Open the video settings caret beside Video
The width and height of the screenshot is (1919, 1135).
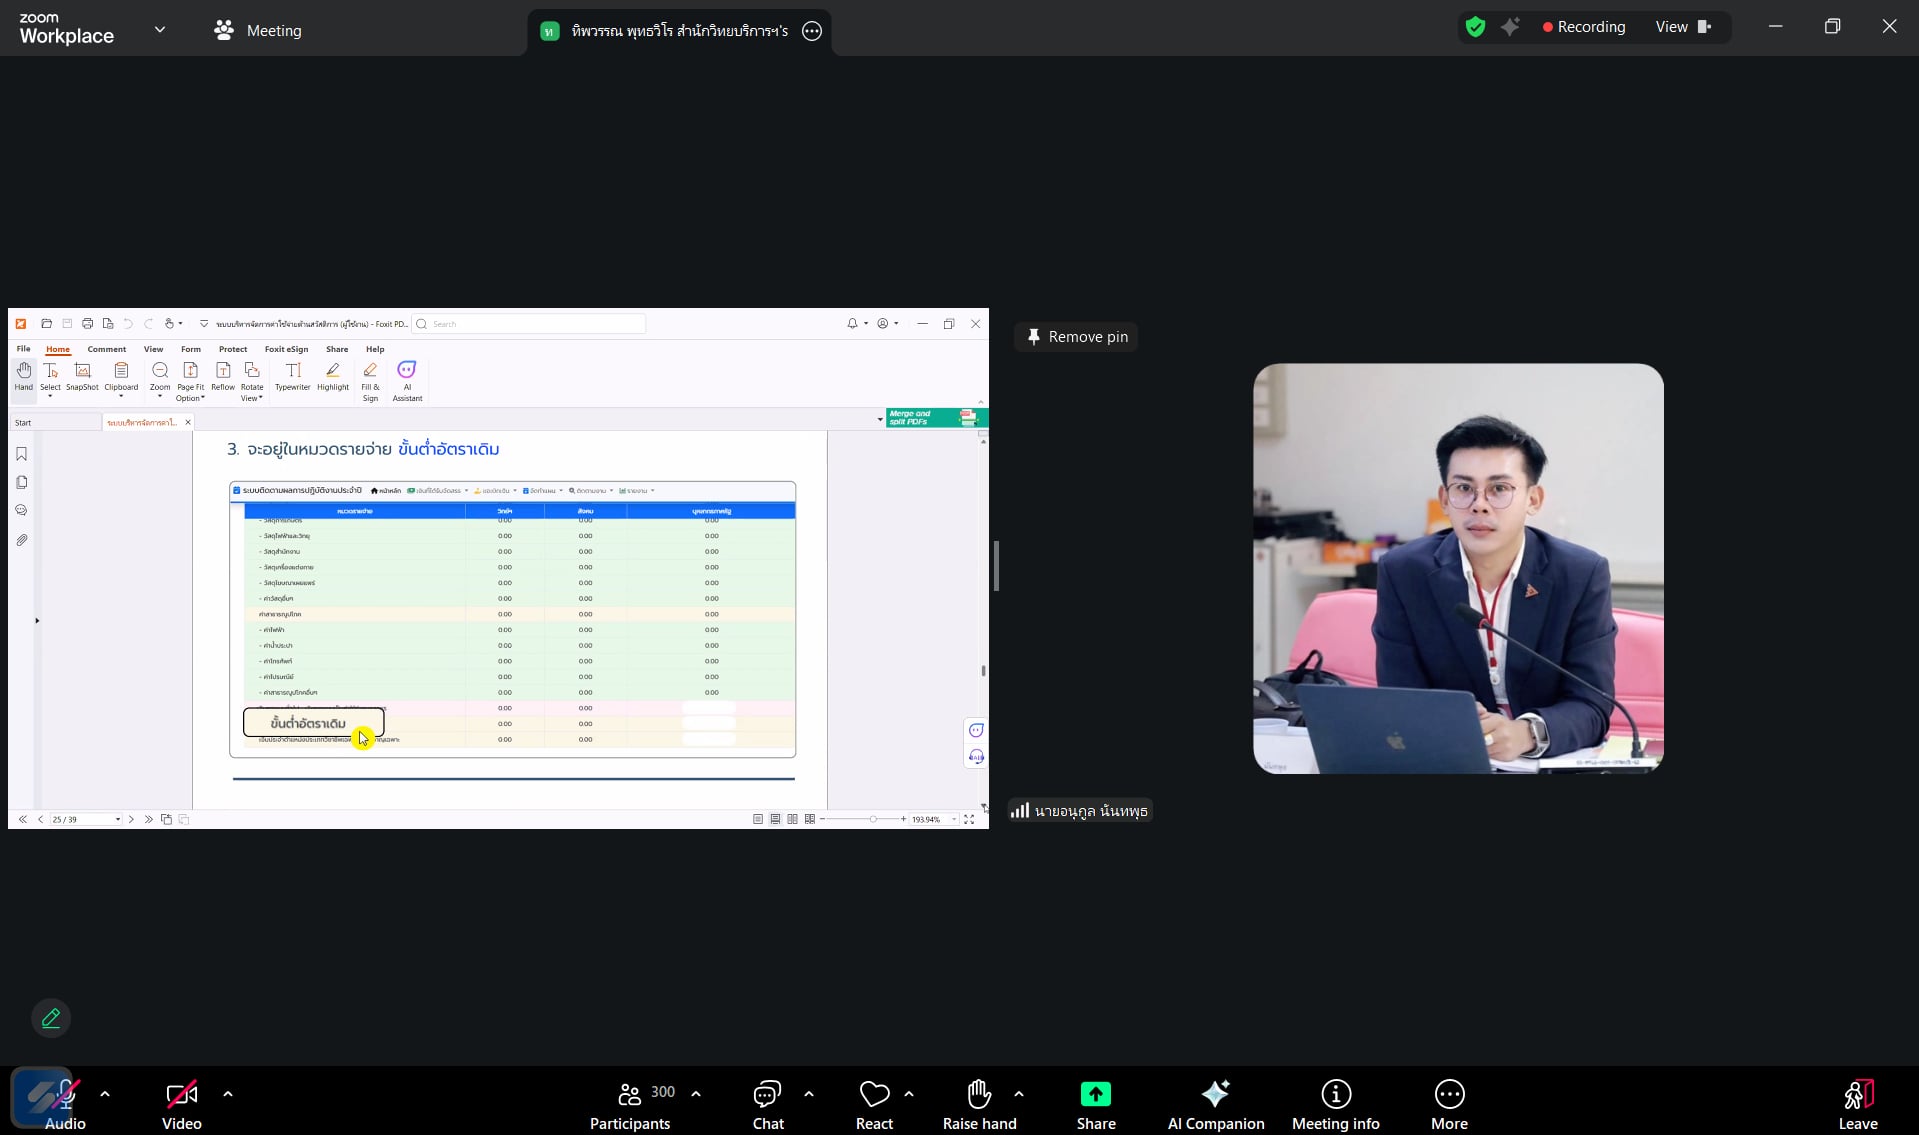tap(228, 1094)
